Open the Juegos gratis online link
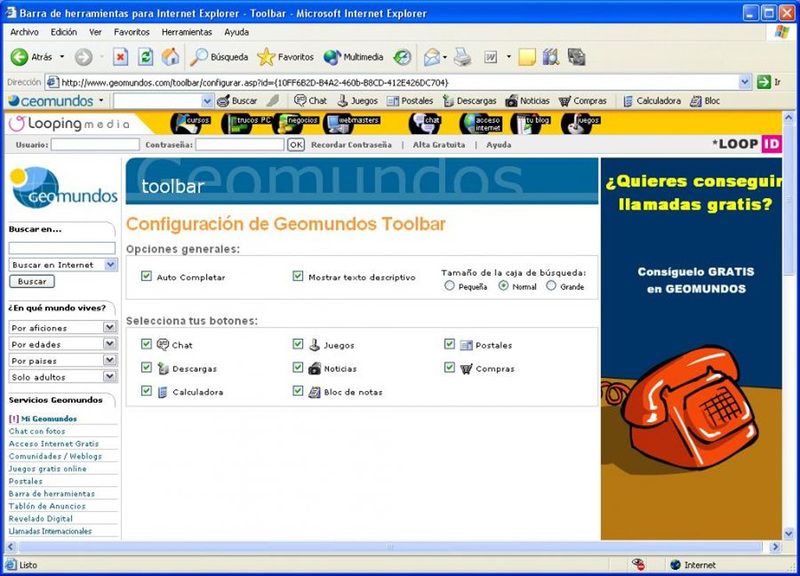The image size is (800, 576). point(47,468)
